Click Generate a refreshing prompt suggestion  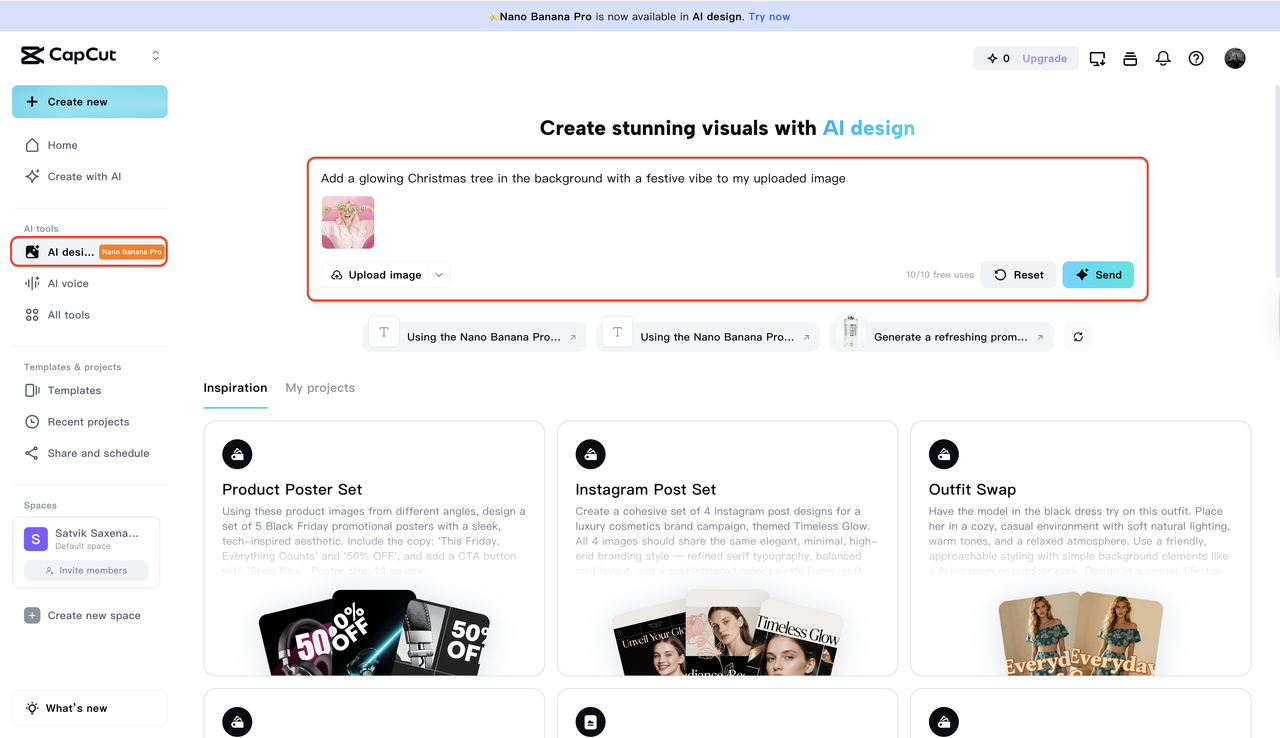pos(943,337)
